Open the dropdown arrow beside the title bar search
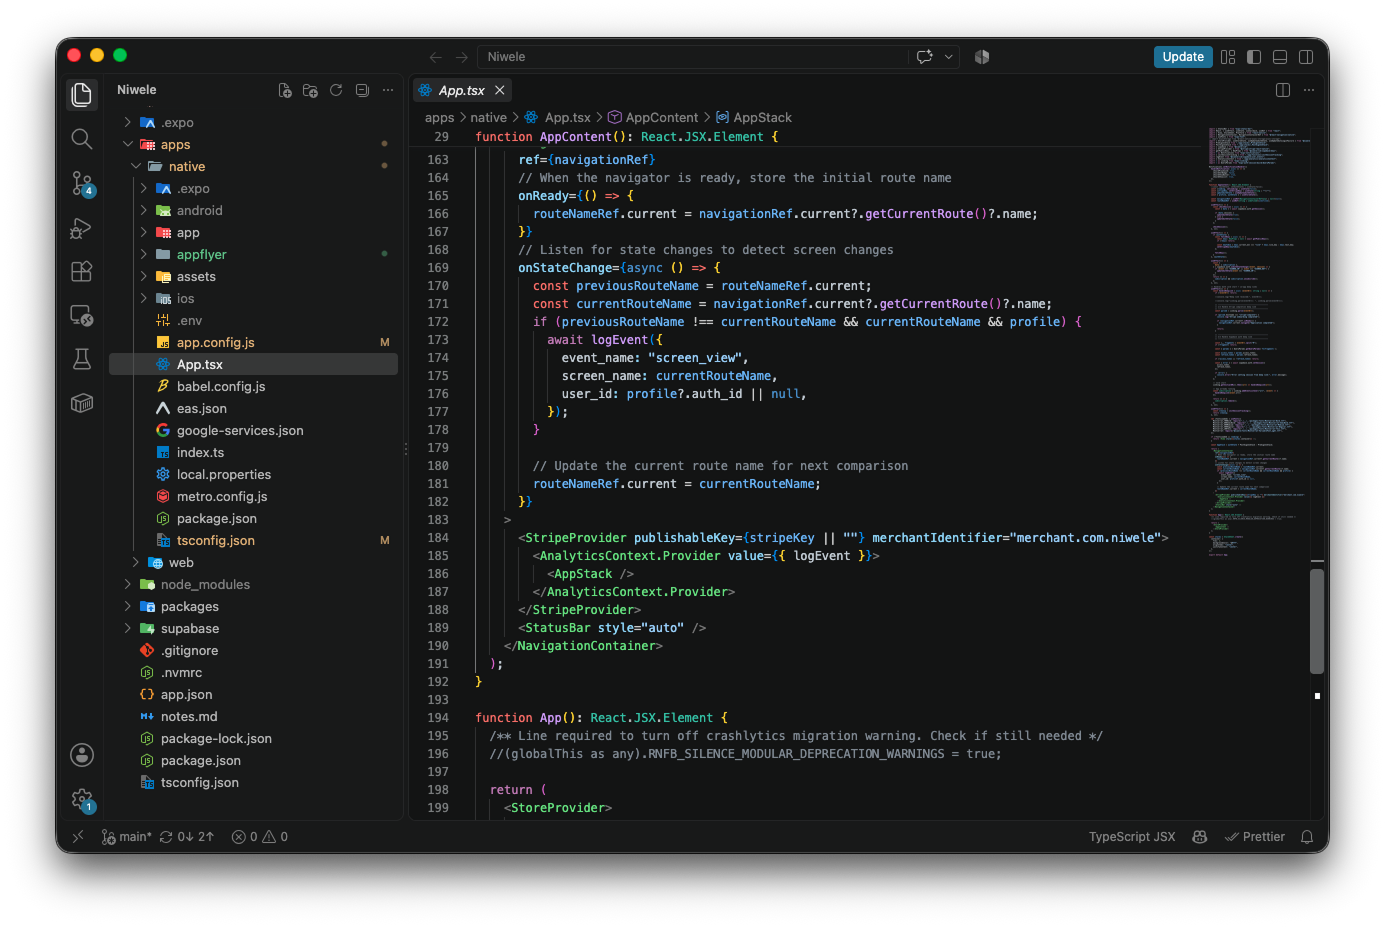 (949, 57)
